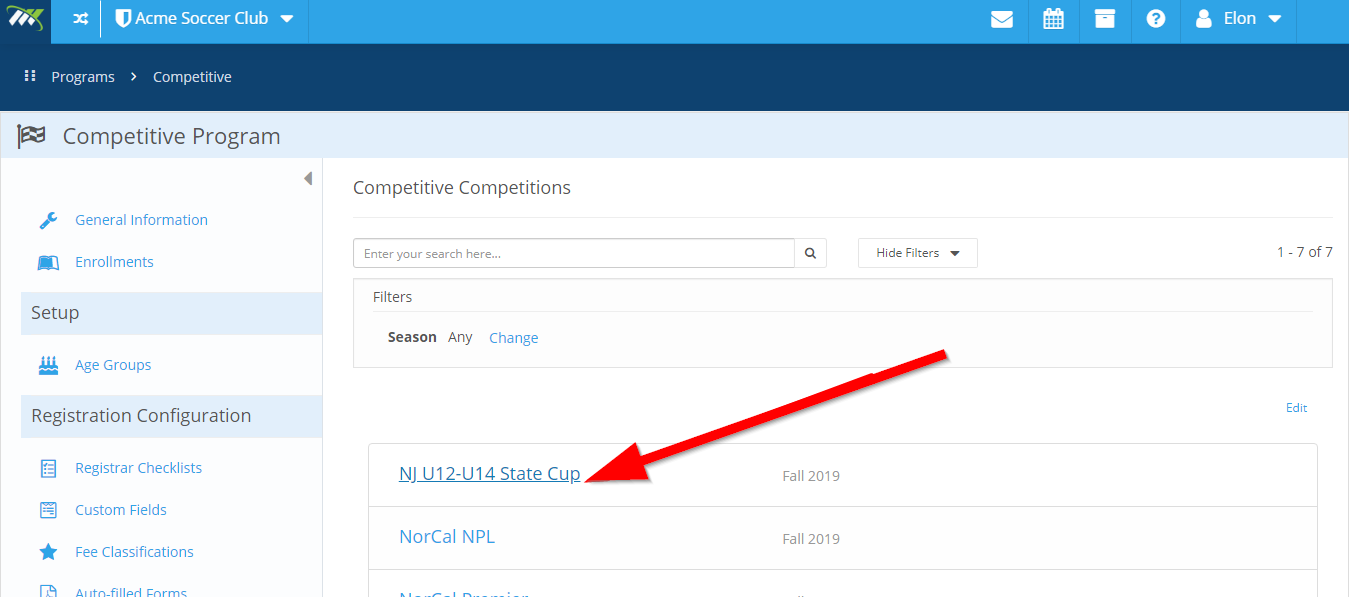Click the Competitive Program page title

pos(171,136)
